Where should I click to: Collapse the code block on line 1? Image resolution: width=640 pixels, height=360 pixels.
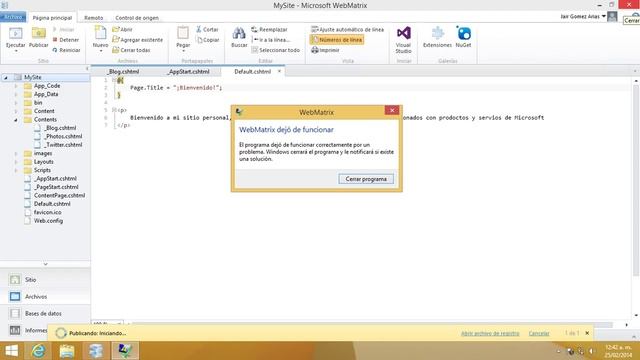(x=114, y=80)
